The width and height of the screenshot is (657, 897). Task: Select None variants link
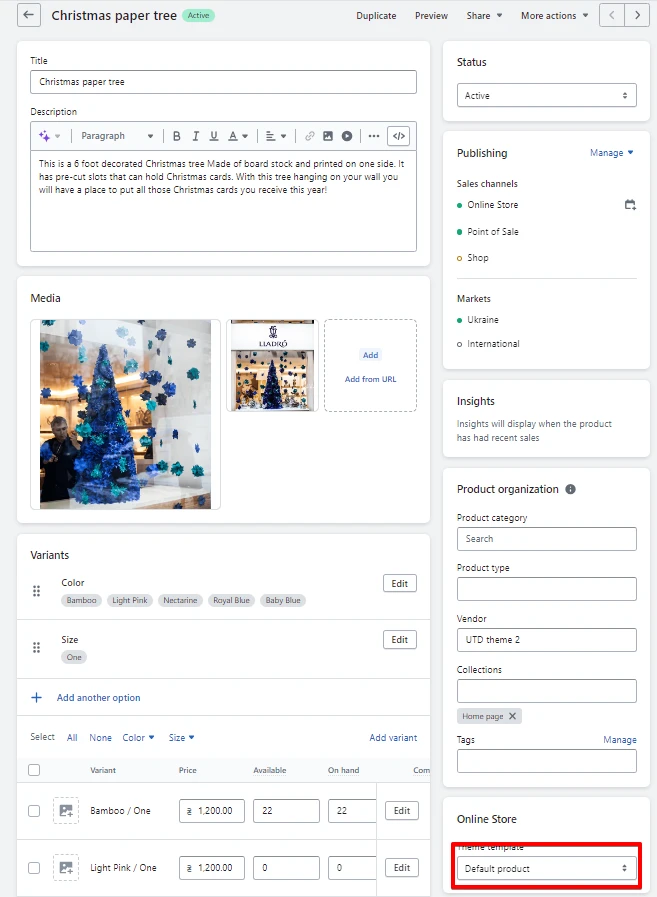tap(100, 738)
